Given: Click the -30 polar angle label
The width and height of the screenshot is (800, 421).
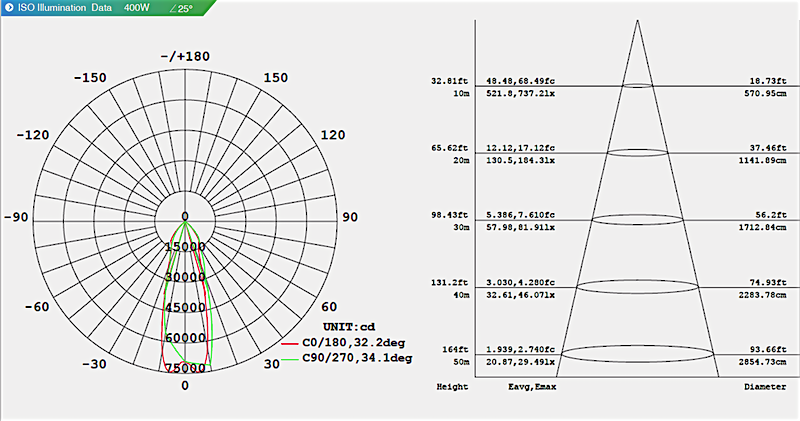Looking at the screenshot, I should coord(94,364).
